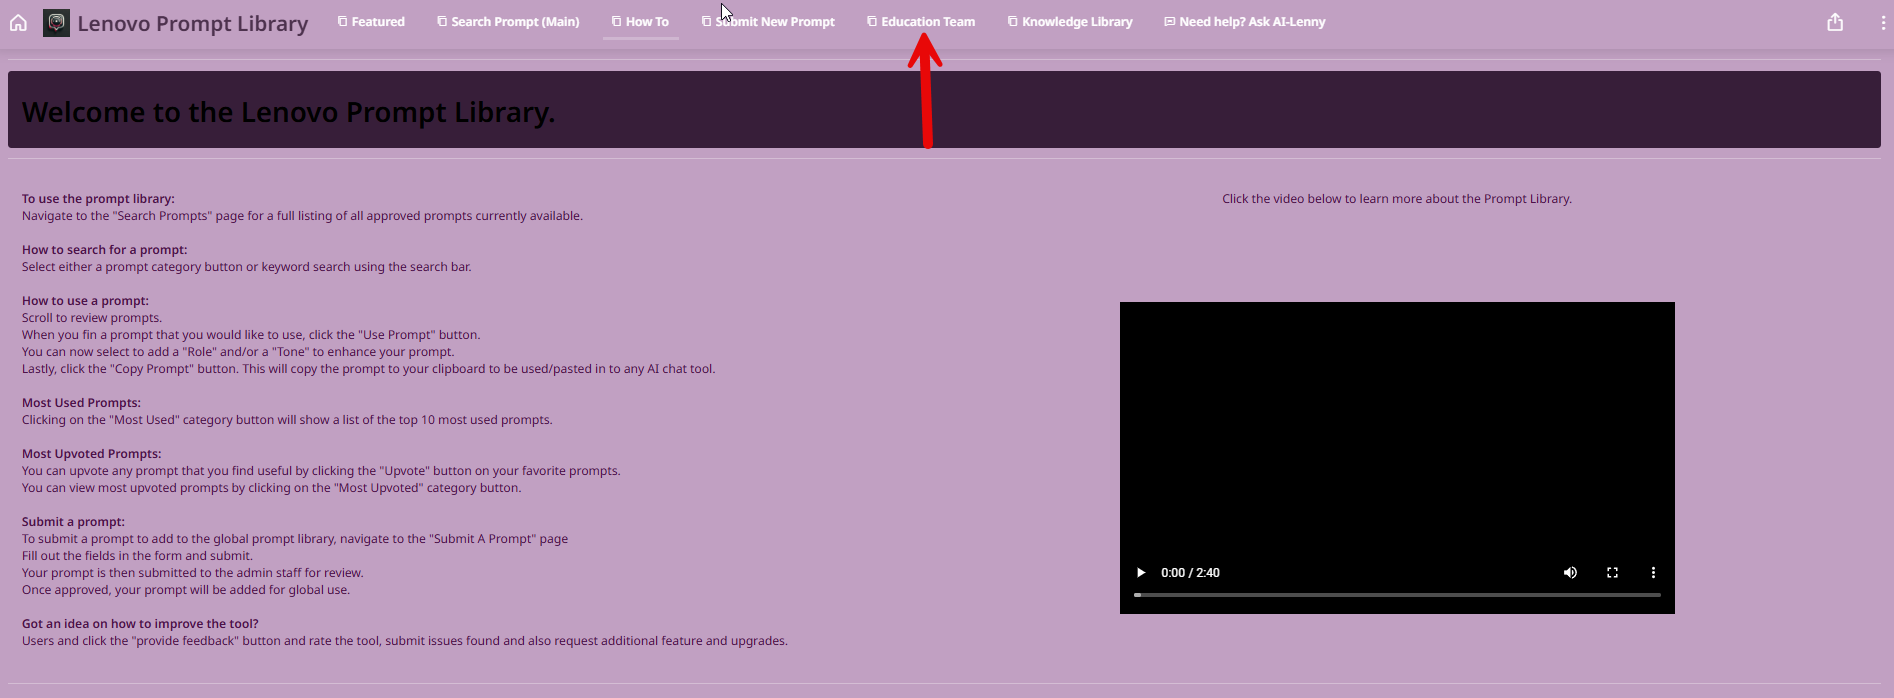
Task: Click the "Scroll to review prompts." line
Action: [x=92, y=318]
